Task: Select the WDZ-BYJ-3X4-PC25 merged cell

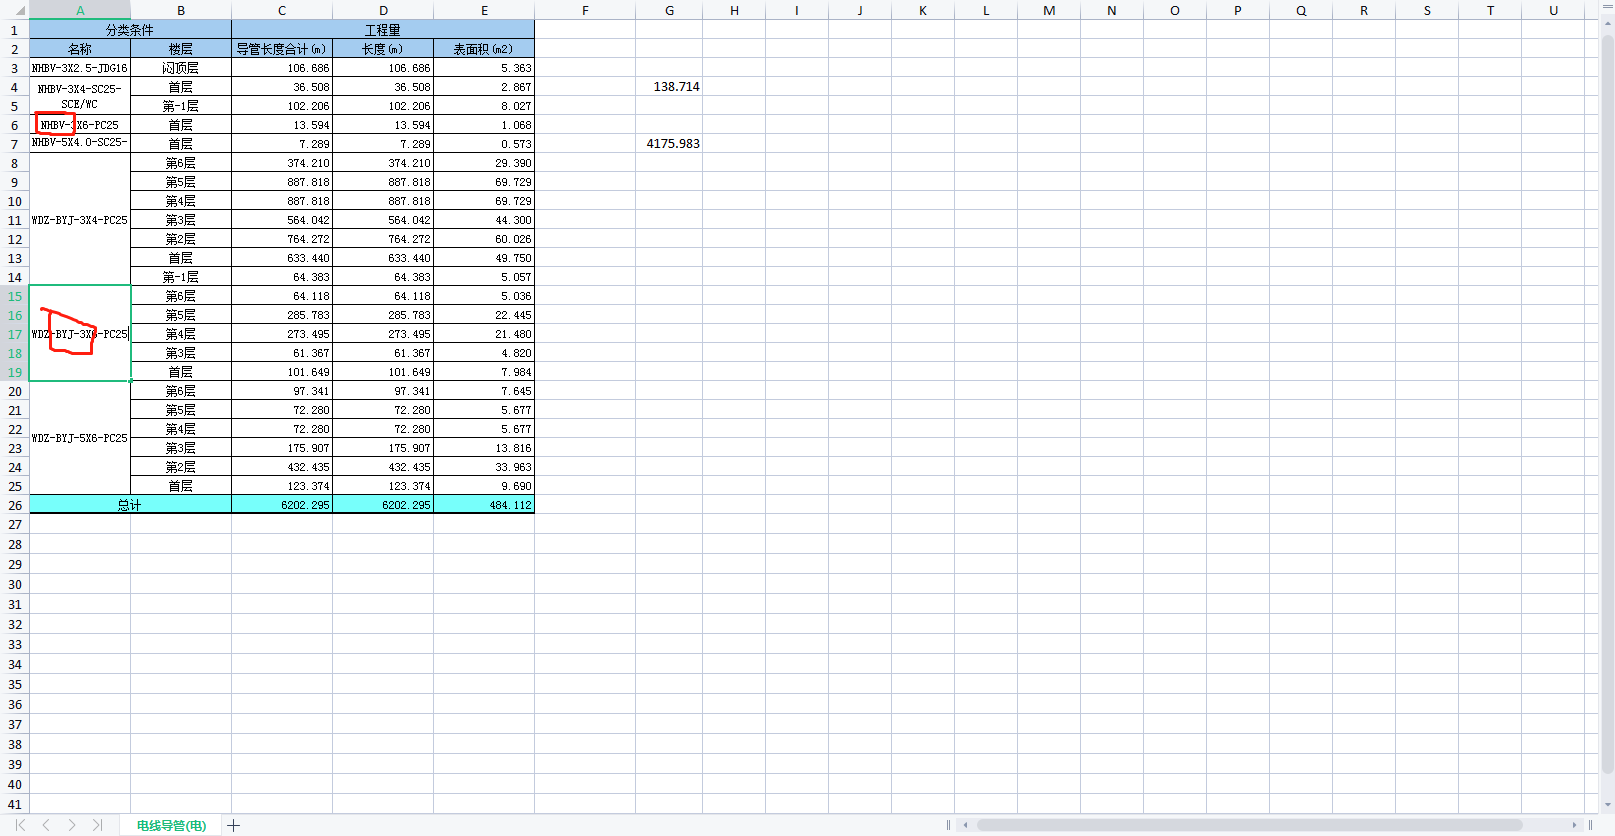Action: (x=80, y=220)
